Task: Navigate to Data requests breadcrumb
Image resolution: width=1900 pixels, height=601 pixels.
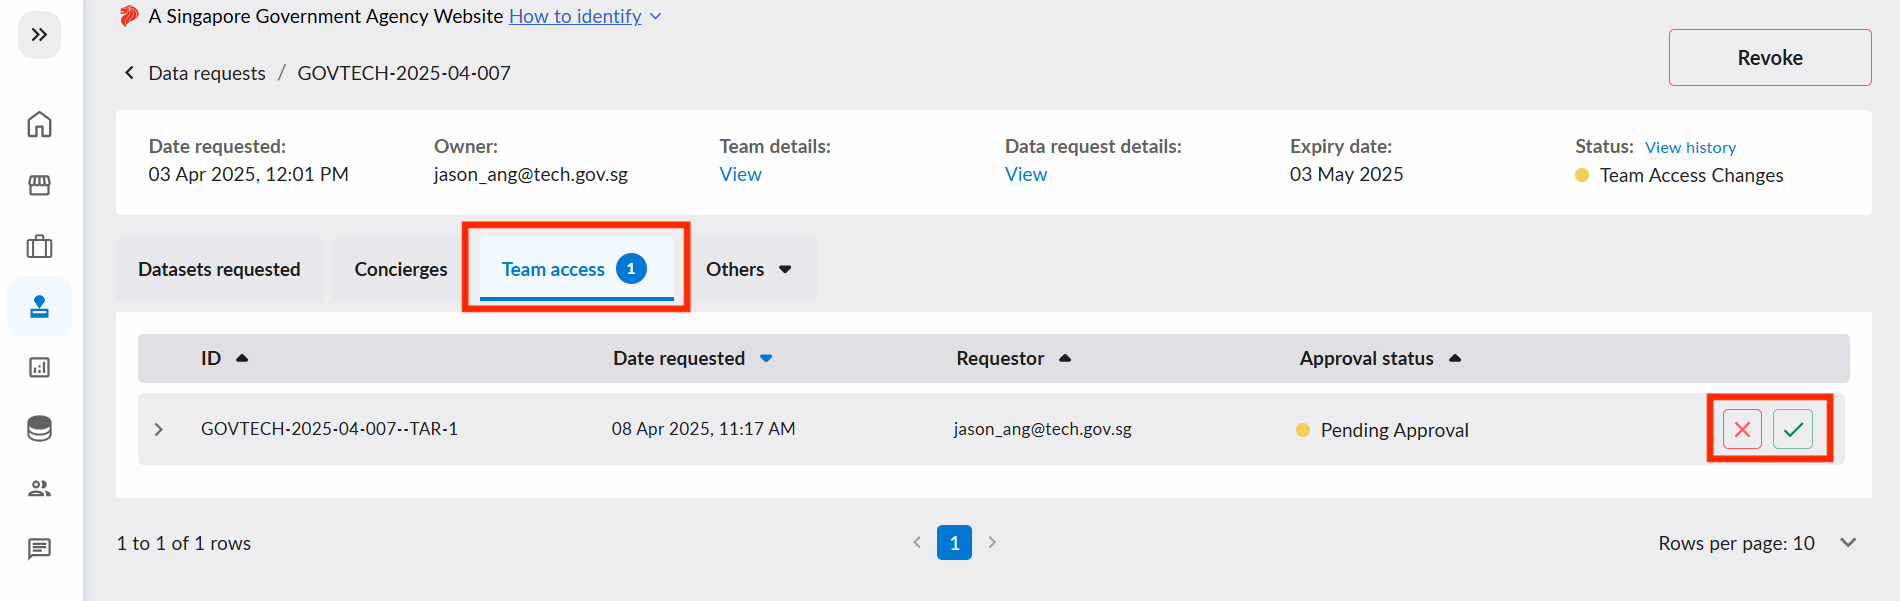Action: click(207, 73)
